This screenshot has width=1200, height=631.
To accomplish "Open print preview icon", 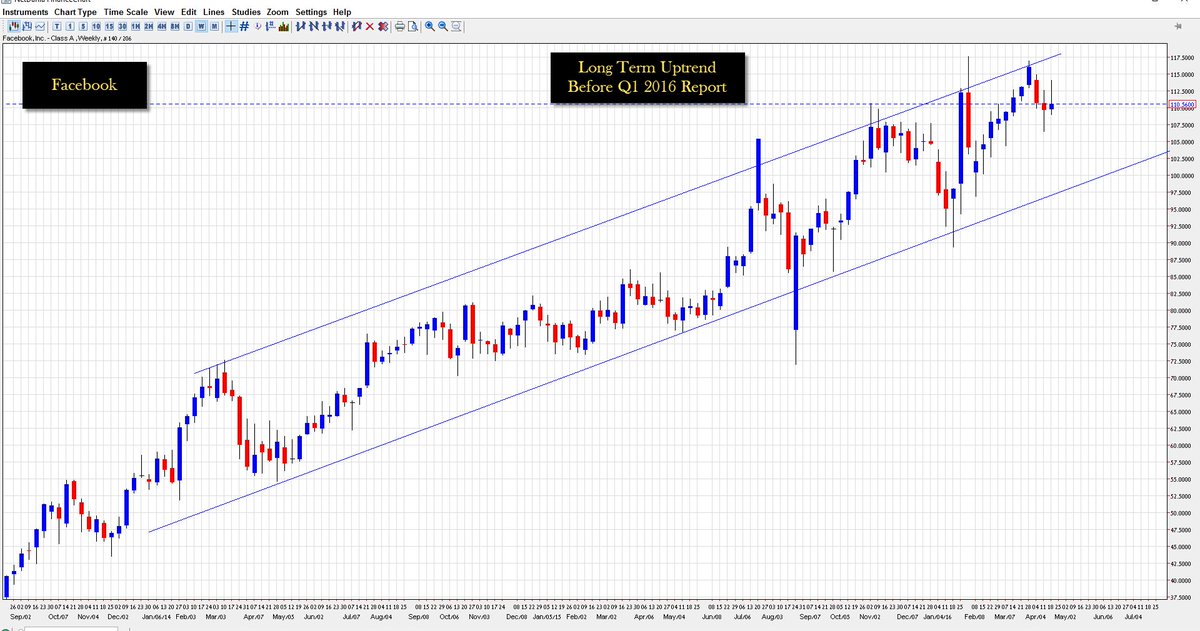I will (x=413, y=26).
